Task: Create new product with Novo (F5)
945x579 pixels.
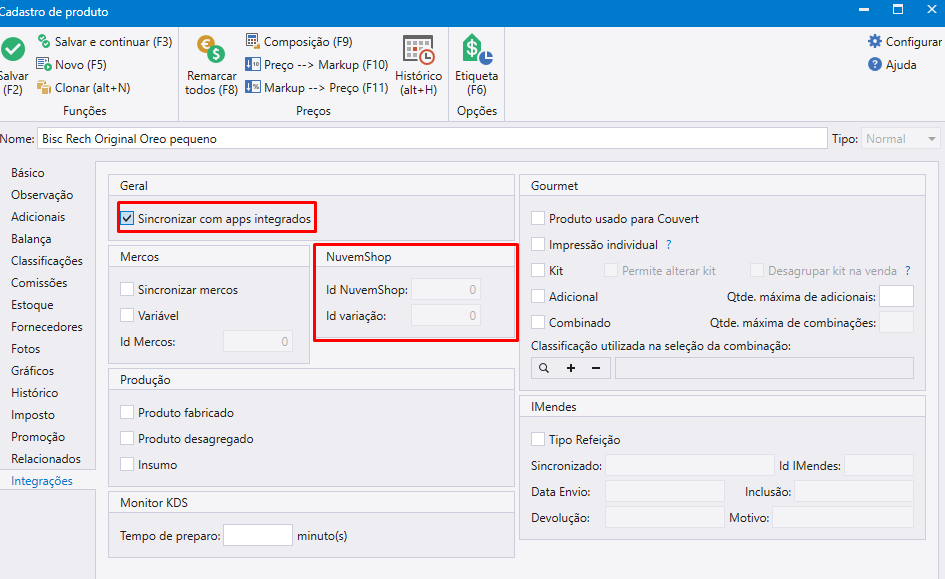Action: pos(71,64)
